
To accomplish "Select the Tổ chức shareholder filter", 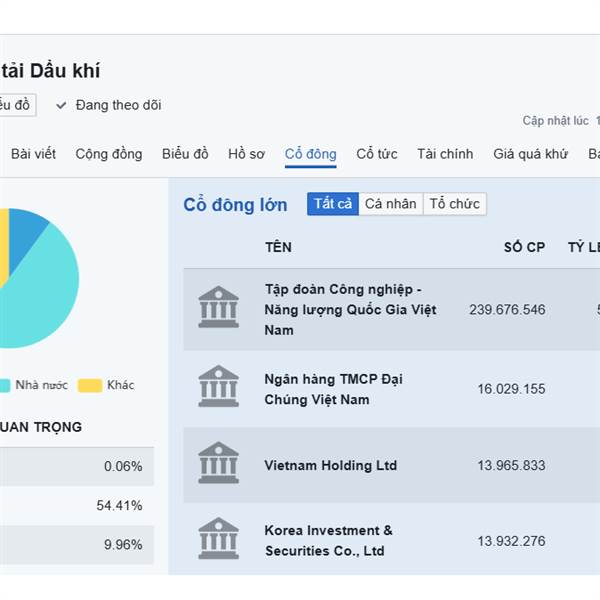I will tap(454, 204).
